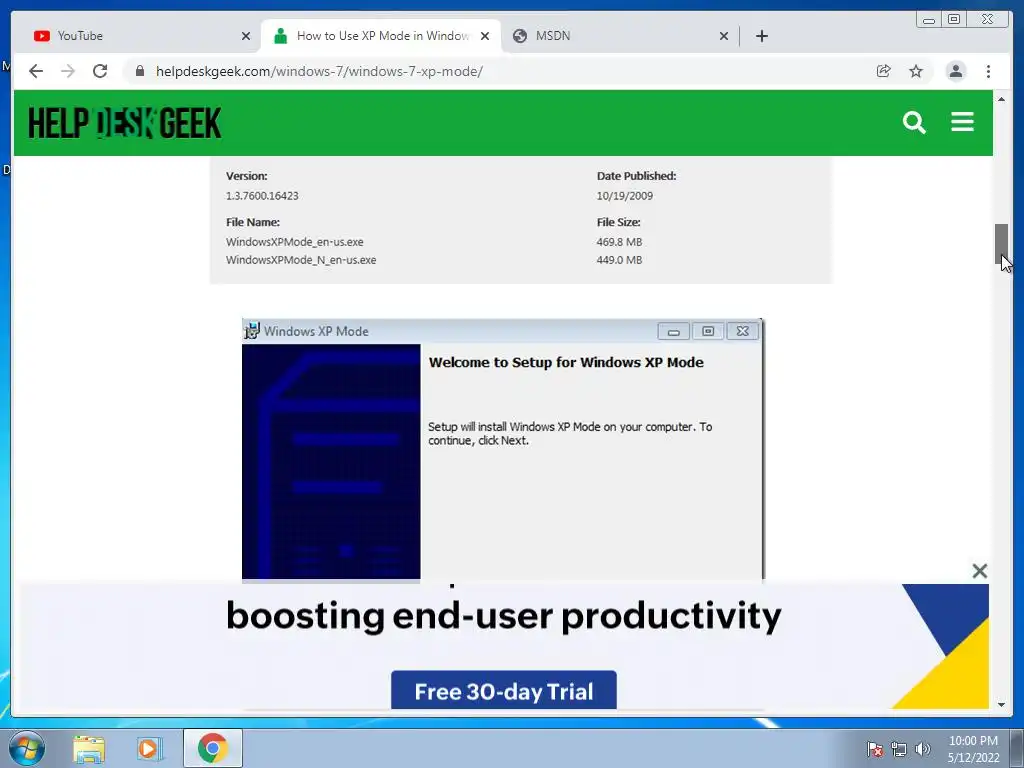Click file name WindowsXPMode_N_en-us.exe
This screenshot has height=768, width=1024.
pyautogui.click(x=301, y=260)
